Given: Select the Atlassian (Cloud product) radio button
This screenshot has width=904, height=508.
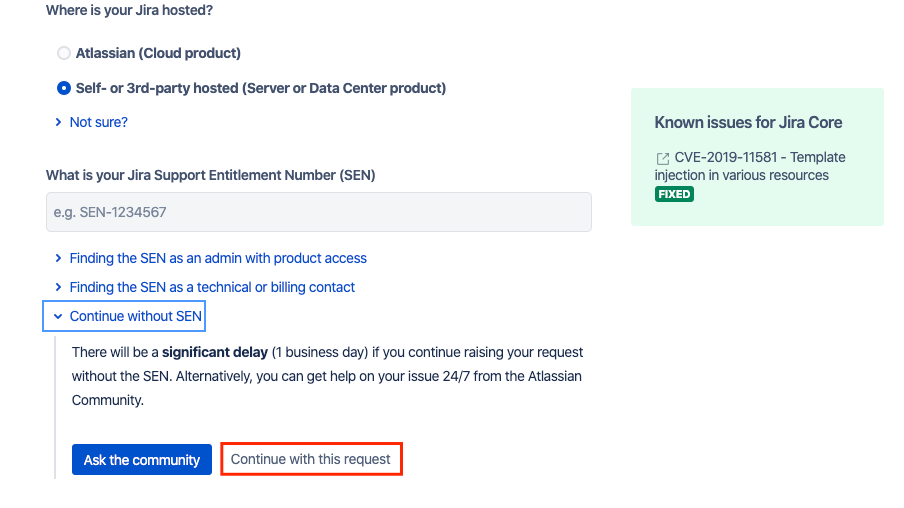Looking at the screenshot, I should point(64,53).
